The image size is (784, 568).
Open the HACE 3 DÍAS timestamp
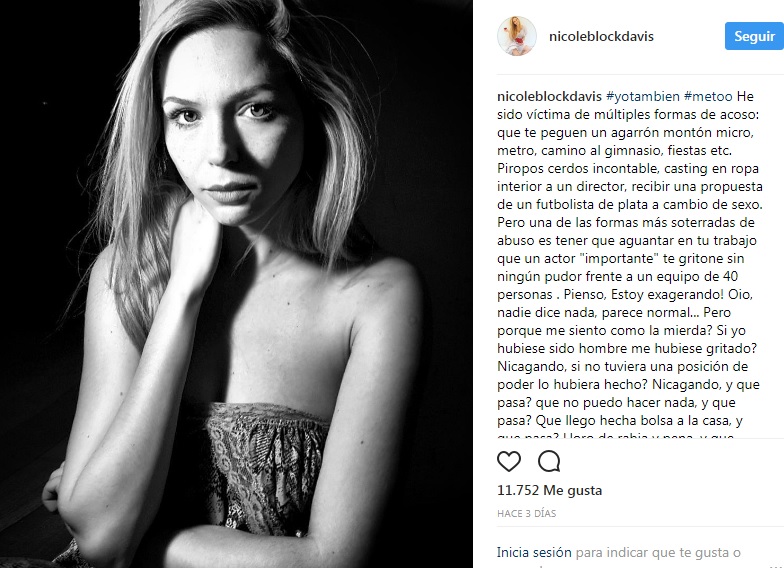pos(526,514)
